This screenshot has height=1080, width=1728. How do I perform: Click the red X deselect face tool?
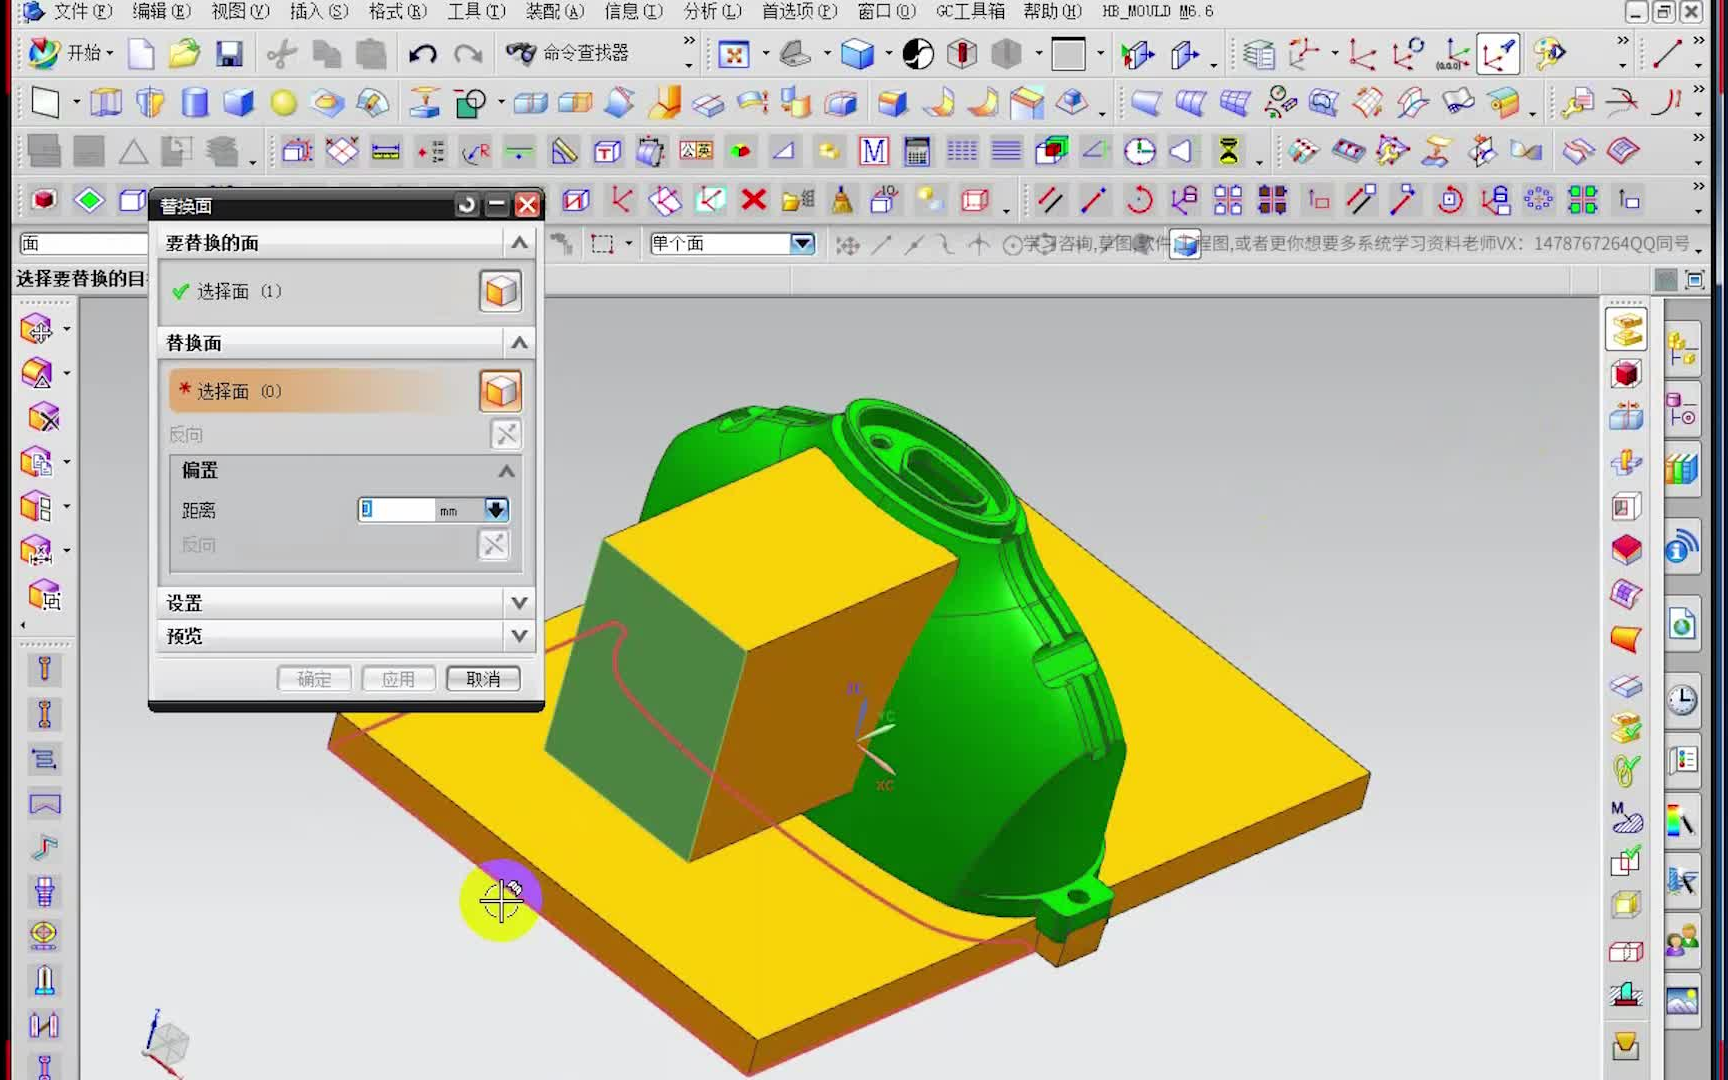[x=753, y=200]
